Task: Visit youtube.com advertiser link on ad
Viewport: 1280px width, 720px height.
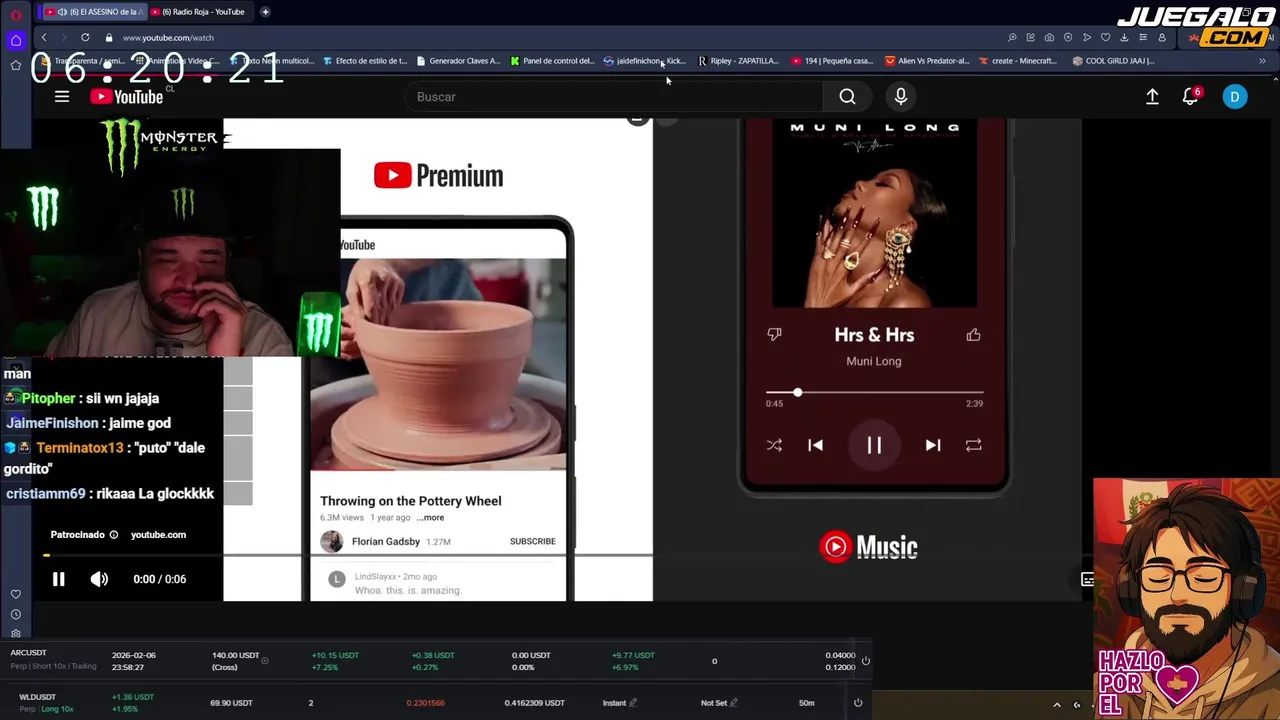Action: click(x=158, y=535)
